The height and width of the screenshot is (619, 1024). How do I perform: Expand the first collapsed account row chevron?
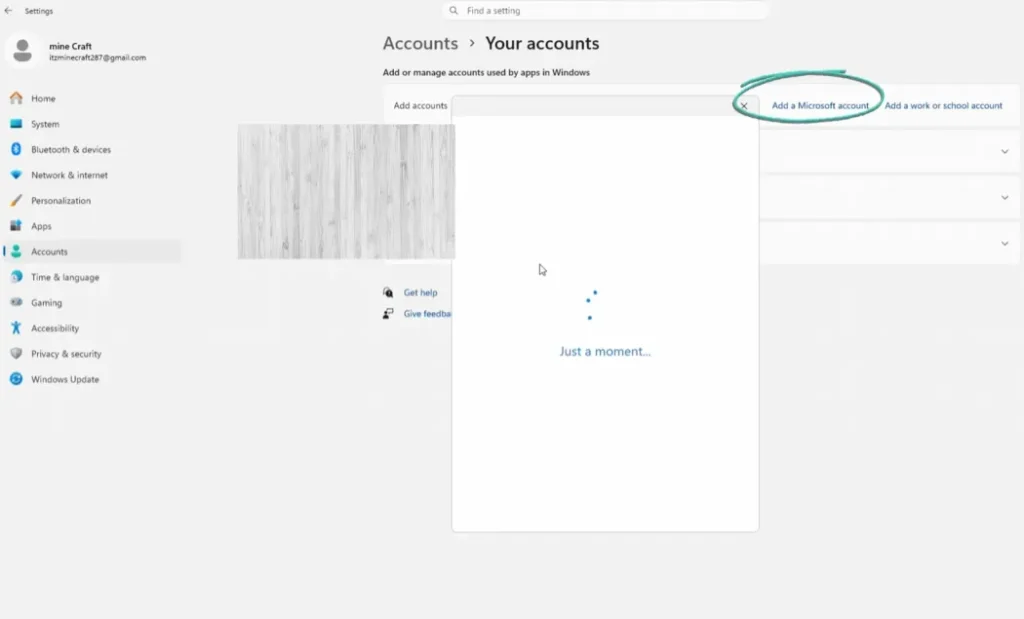pyautogui.click(x=1004, y=151)
